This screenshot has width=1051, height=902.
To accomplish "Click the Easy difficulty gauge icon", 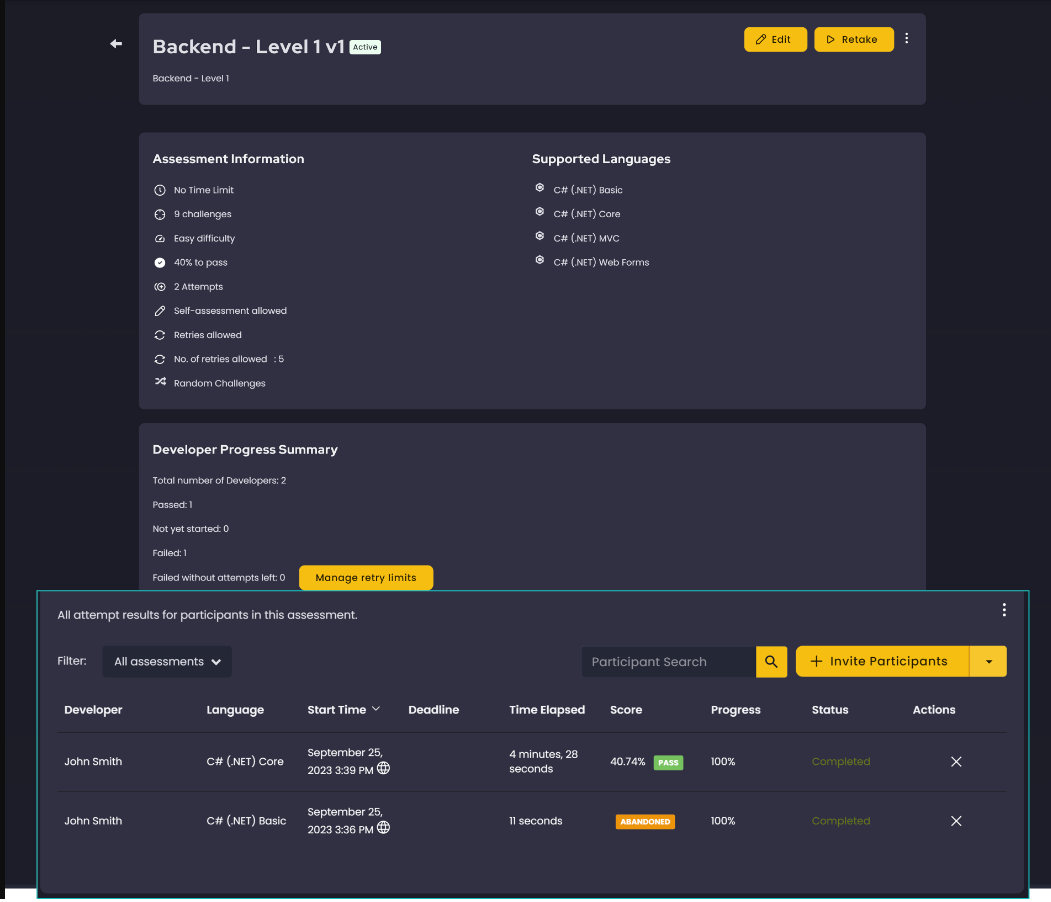I will pyautogui.click(x=160, y=239).
